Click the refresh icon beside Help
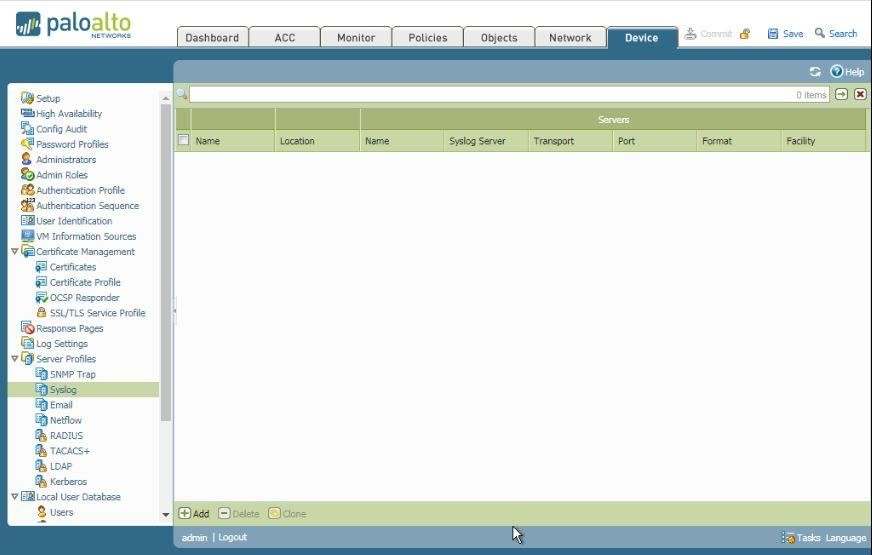The image size is (872, 555). coord(815,72)
